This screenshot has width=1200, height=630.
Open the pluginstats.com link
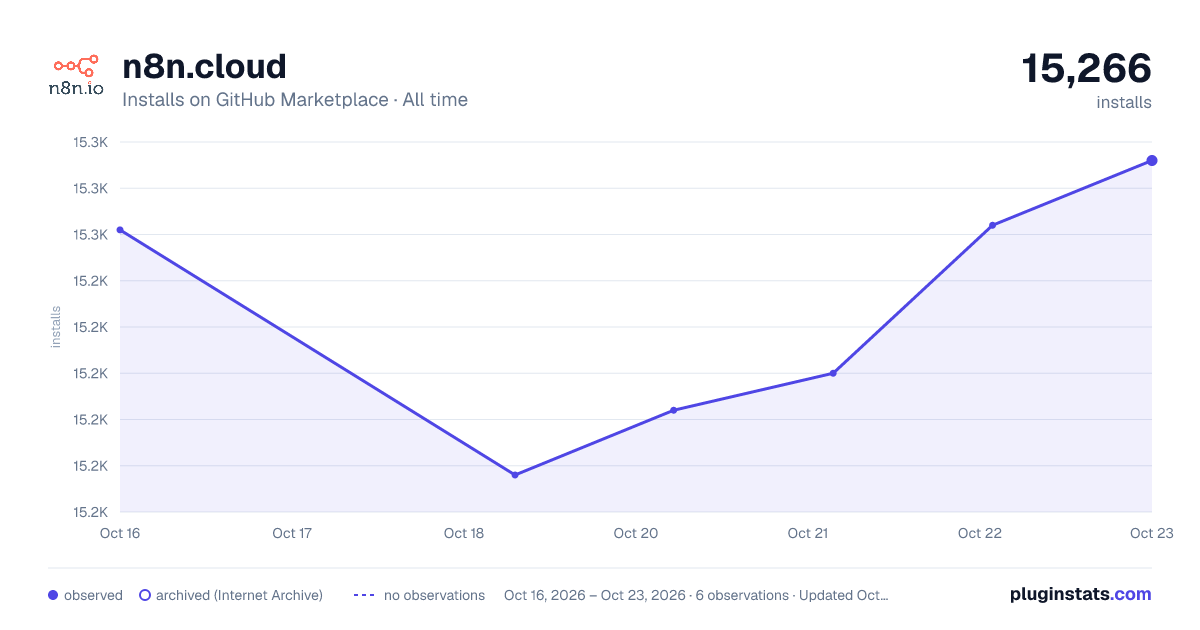[1081, 594]
